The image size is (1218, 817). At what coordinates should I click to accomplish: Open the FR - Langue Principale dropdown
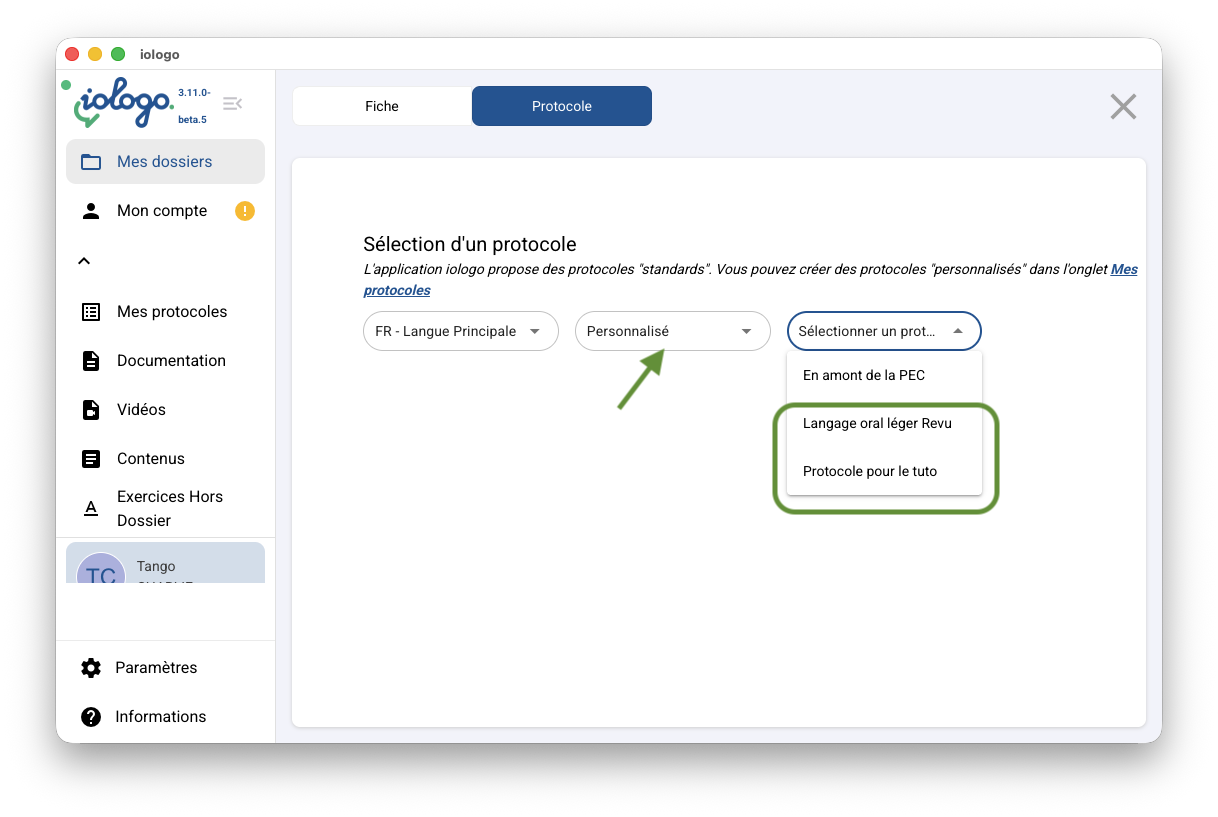point(460,331)
